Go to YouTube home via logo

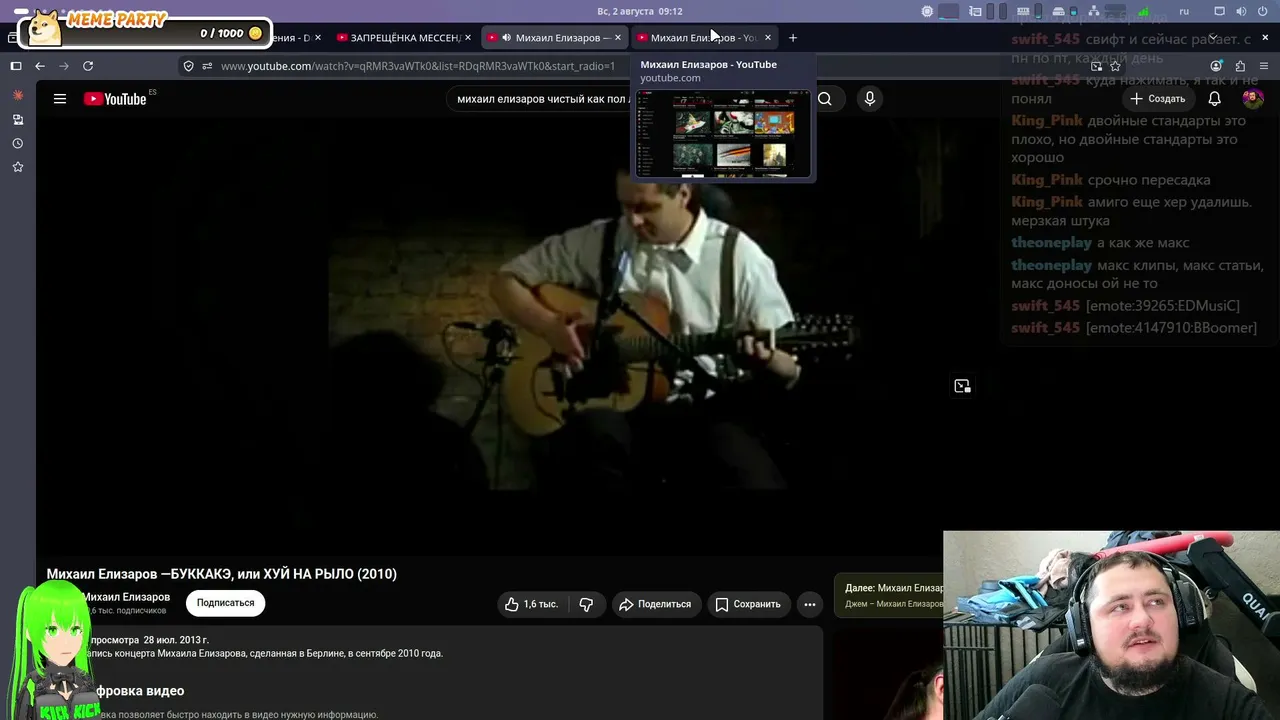coord(115,99)
